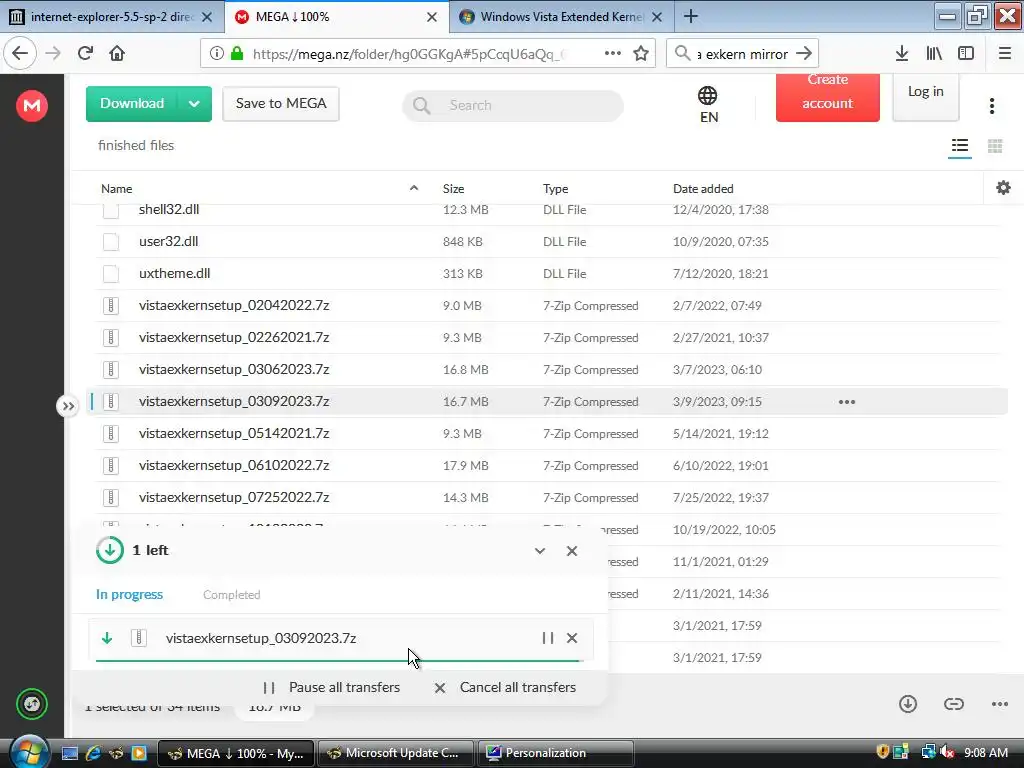Check the user32.dll checkbox
This screenshot has width=1024, height=768.
click(x=111, y=242)
